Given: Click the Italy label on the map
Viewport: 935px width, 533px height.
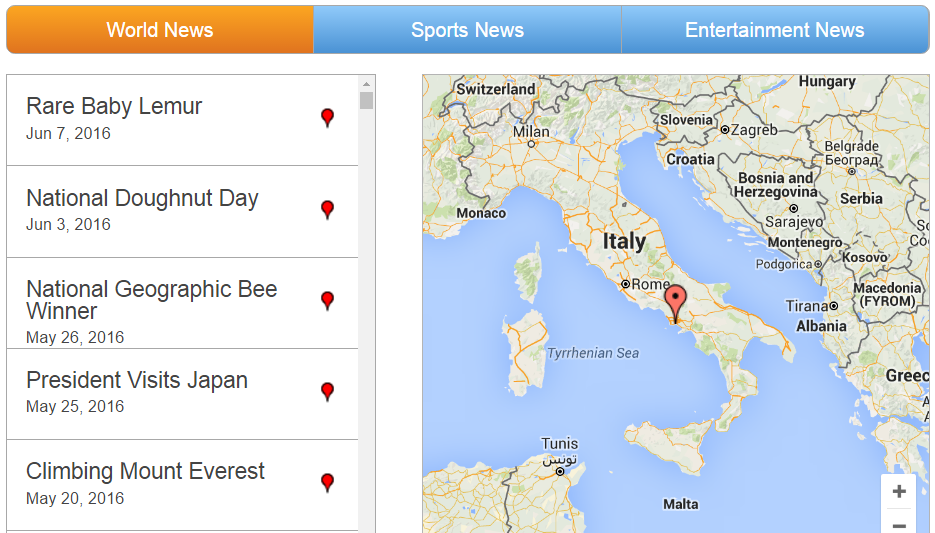Looking at the screenshot, I should (624, 241).
